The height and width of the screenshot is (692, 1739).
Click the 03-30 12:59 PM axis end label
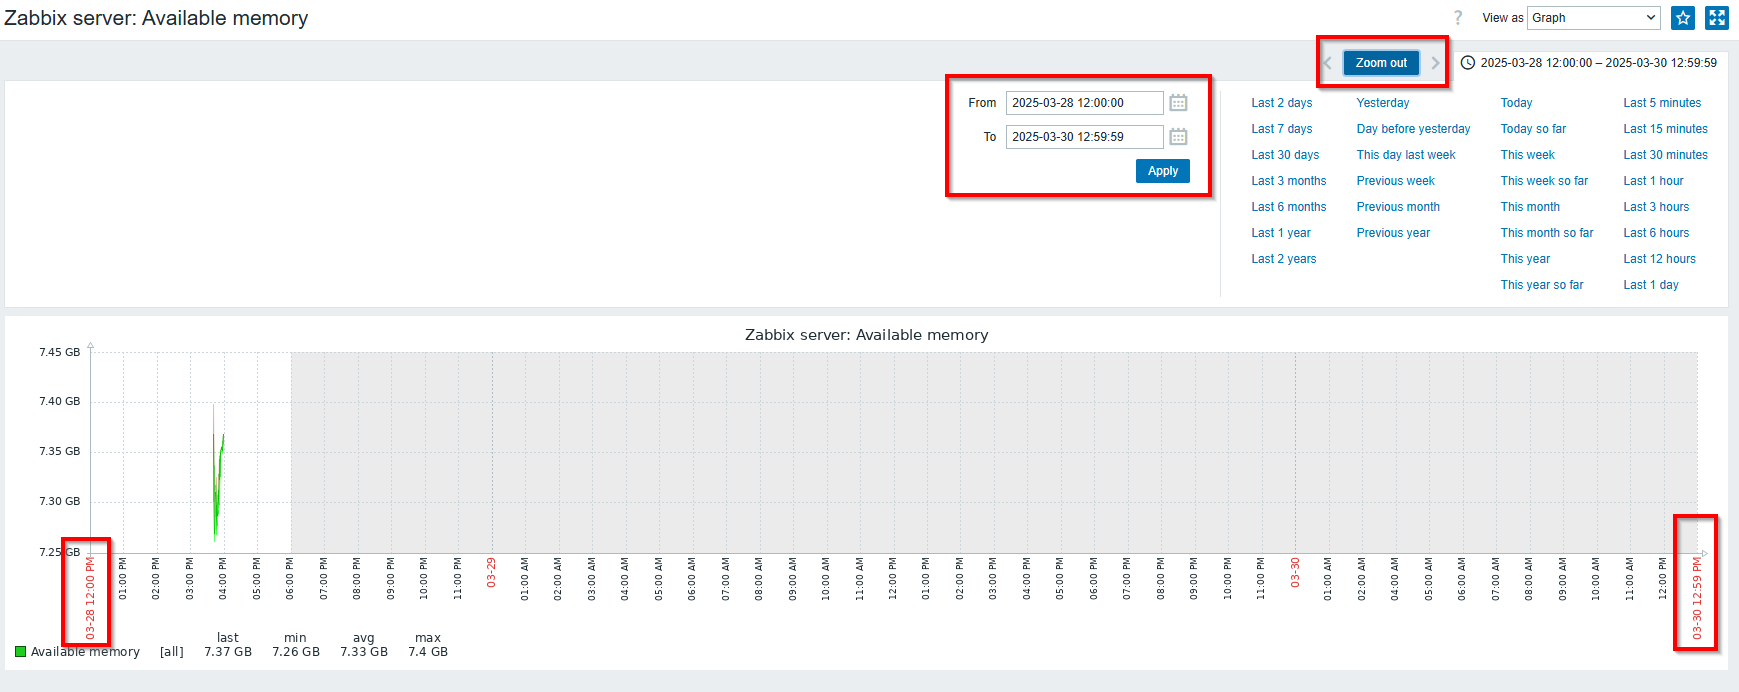[1697, 599]
